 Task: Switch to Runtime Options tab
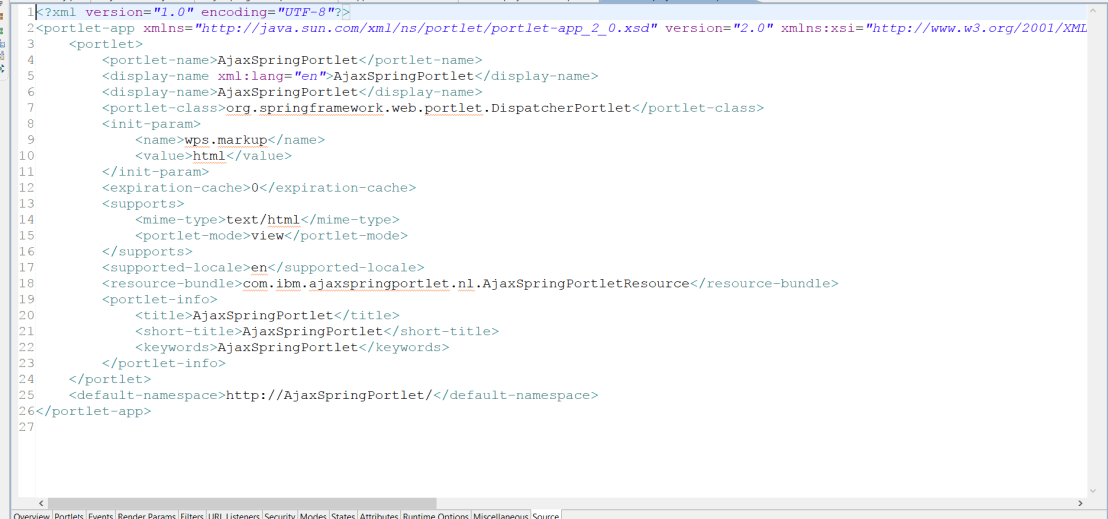click(x=436, y=516)
